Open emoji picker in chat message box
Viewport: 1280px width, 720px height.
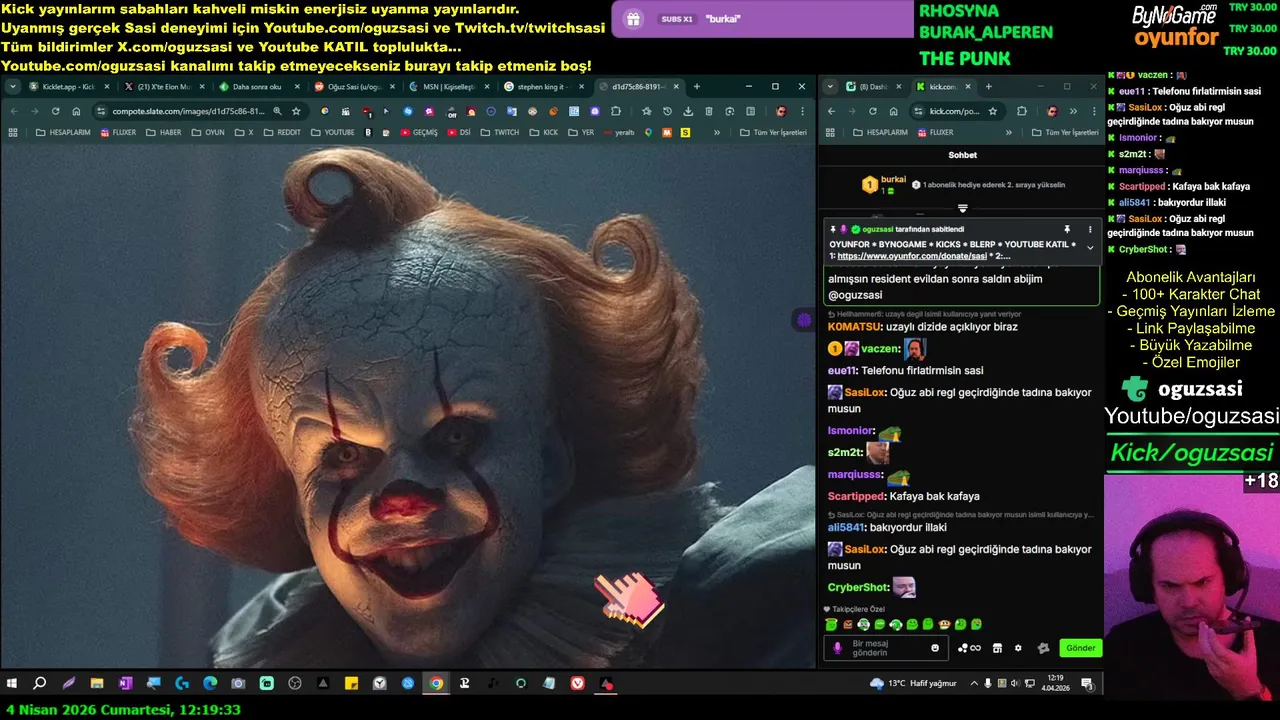coord(935,648)
